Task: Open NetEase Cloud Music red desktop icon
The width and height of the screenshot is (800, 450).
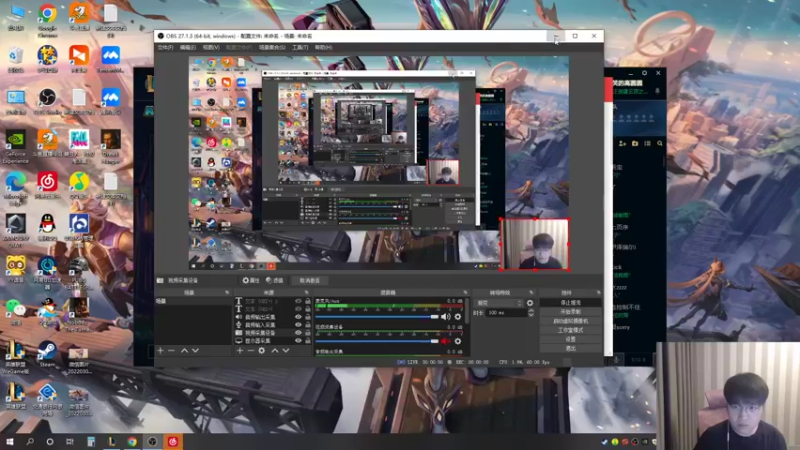Action: tap(47, 185)
